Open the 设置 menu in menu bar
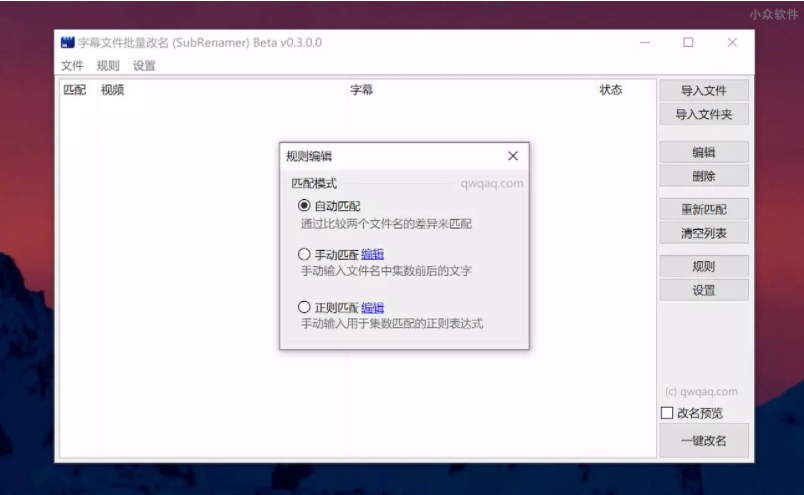This screenshot has height=495, width=804. pyautogui.click(x=144, y=66)
